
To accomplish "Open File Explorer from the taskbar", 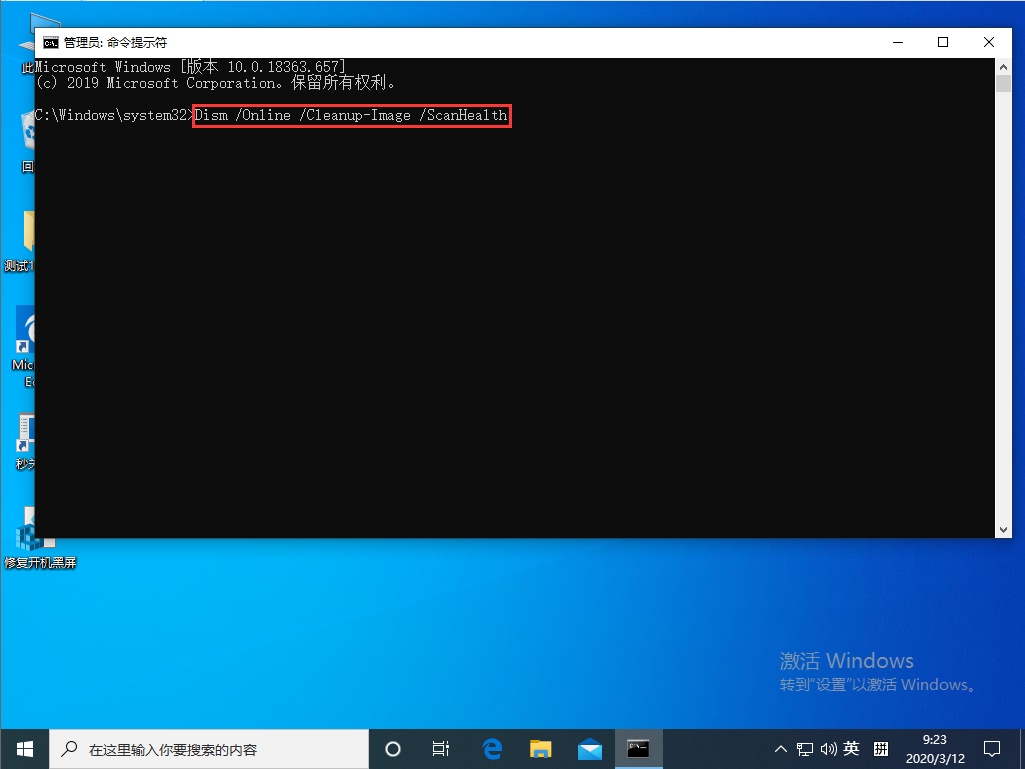I will pyautogui.click(x=539, y=748).
